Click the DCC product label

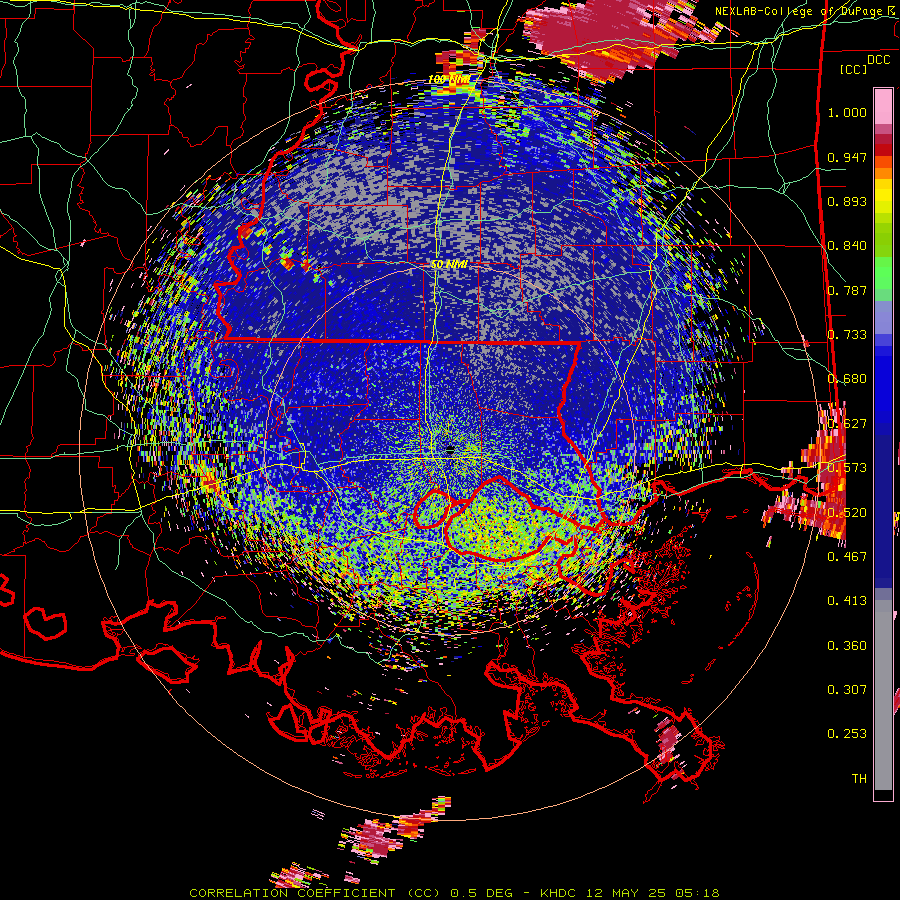click(878, 59)
